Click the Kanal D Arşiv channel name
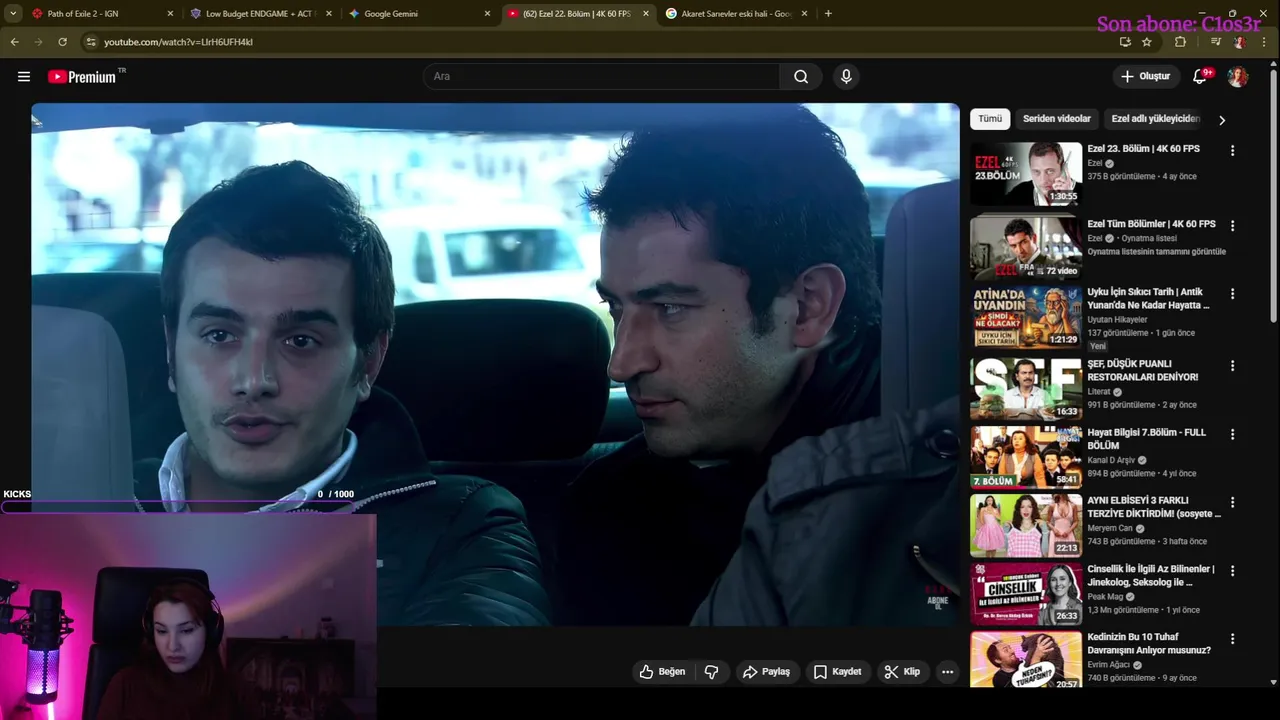1280x720 pixels. point(1112,461)
